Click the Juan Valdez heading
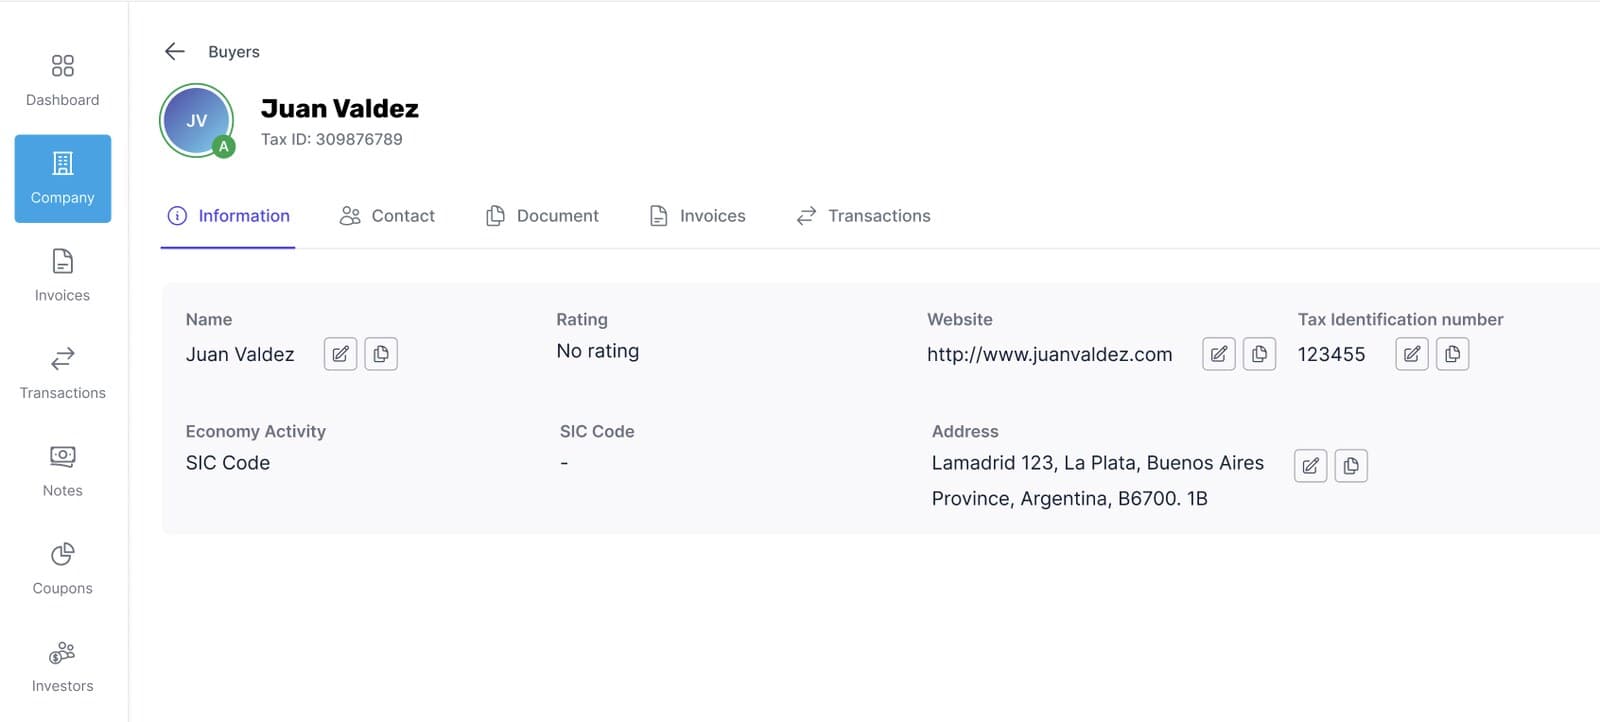This screenshot has height=722, width=1600. (340, 108)
